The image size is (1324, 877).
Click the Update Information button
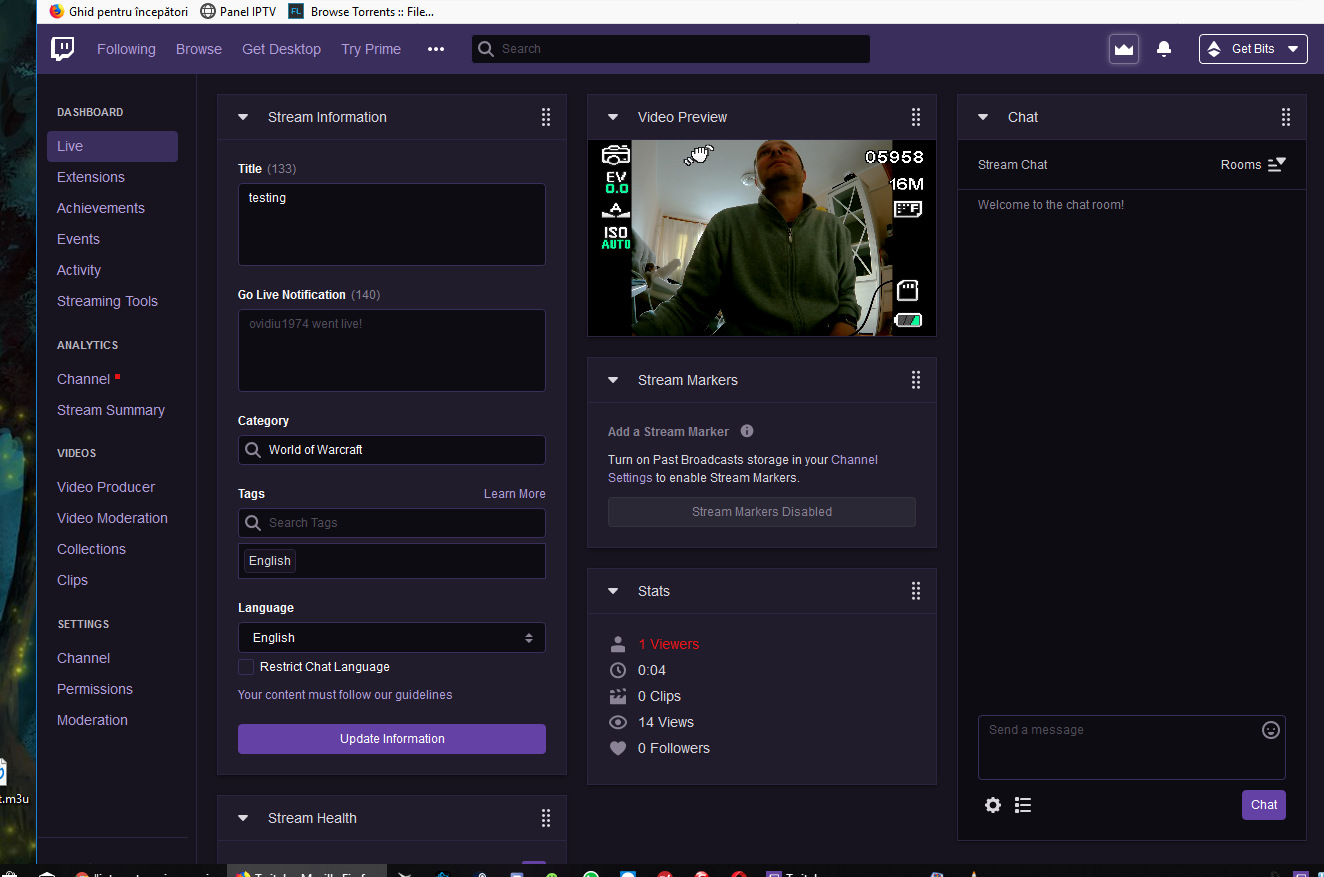pyautogui.click(x=392, y=739)
